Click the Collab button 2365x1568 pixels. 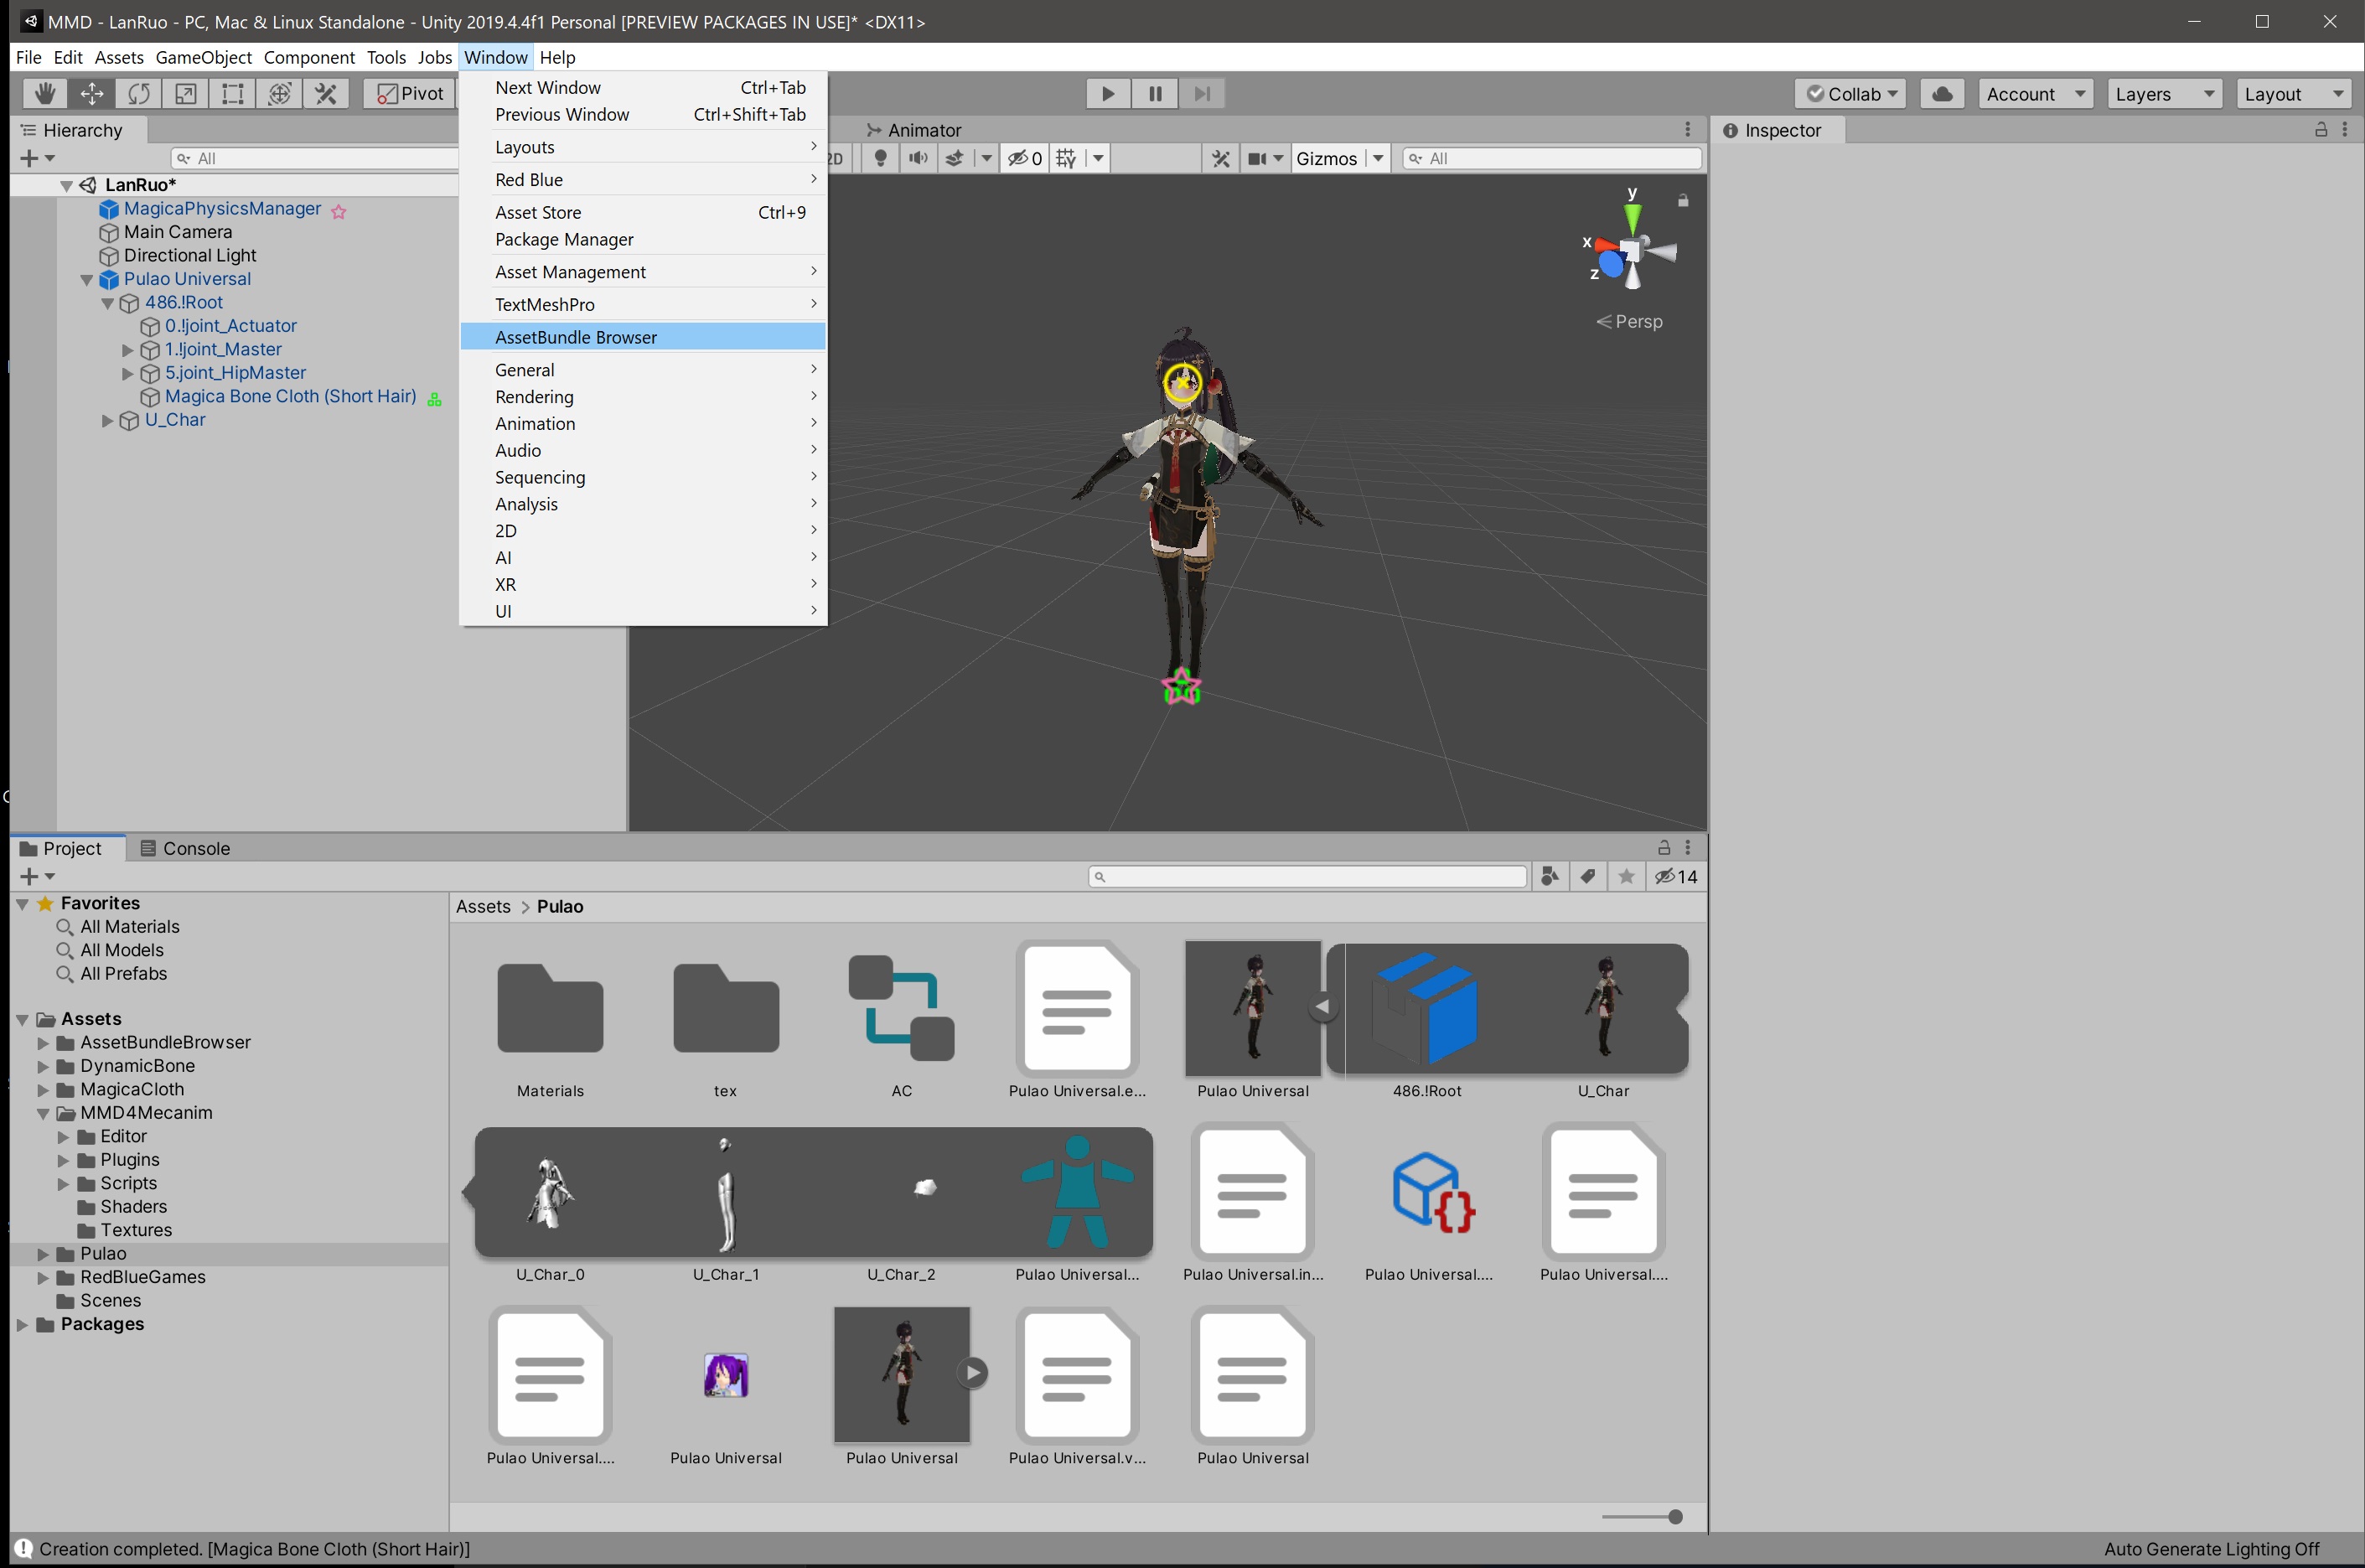(x=1850, y=94)
